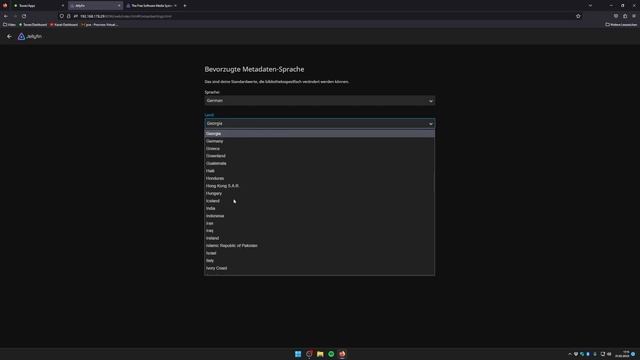Screen dimensions: 640x360
Task: Open taskbar clock and date
Action: (x=622, y=354)
